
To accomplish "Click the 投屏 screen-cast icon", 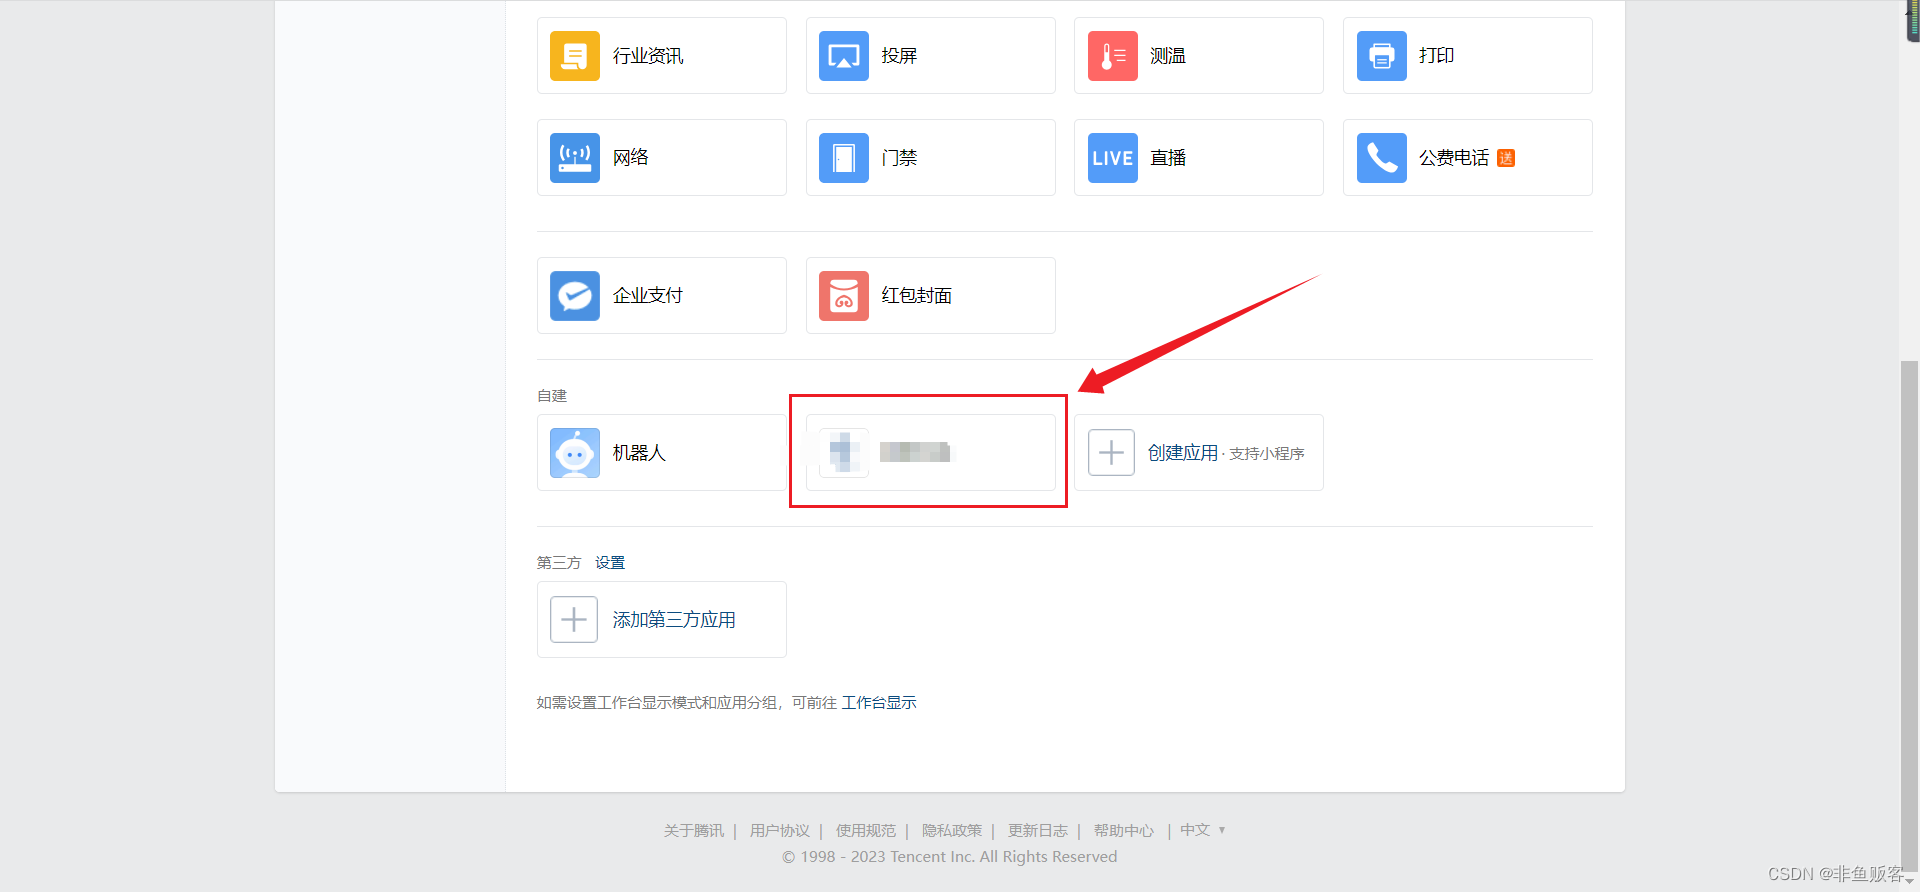I will tap(844, 56).
